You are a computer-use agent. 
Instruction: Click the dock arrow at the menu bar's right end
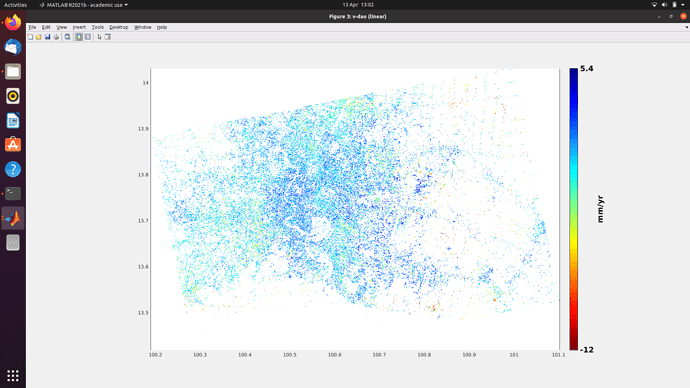tap(686, 27)
